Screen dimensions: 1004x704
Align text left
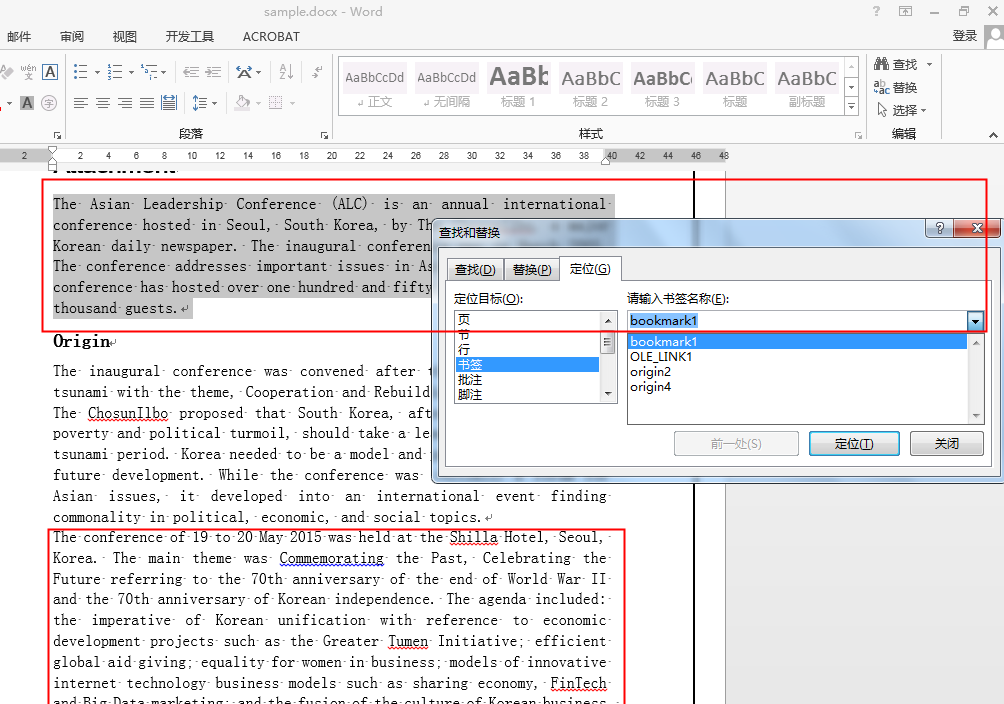point(81,102)
